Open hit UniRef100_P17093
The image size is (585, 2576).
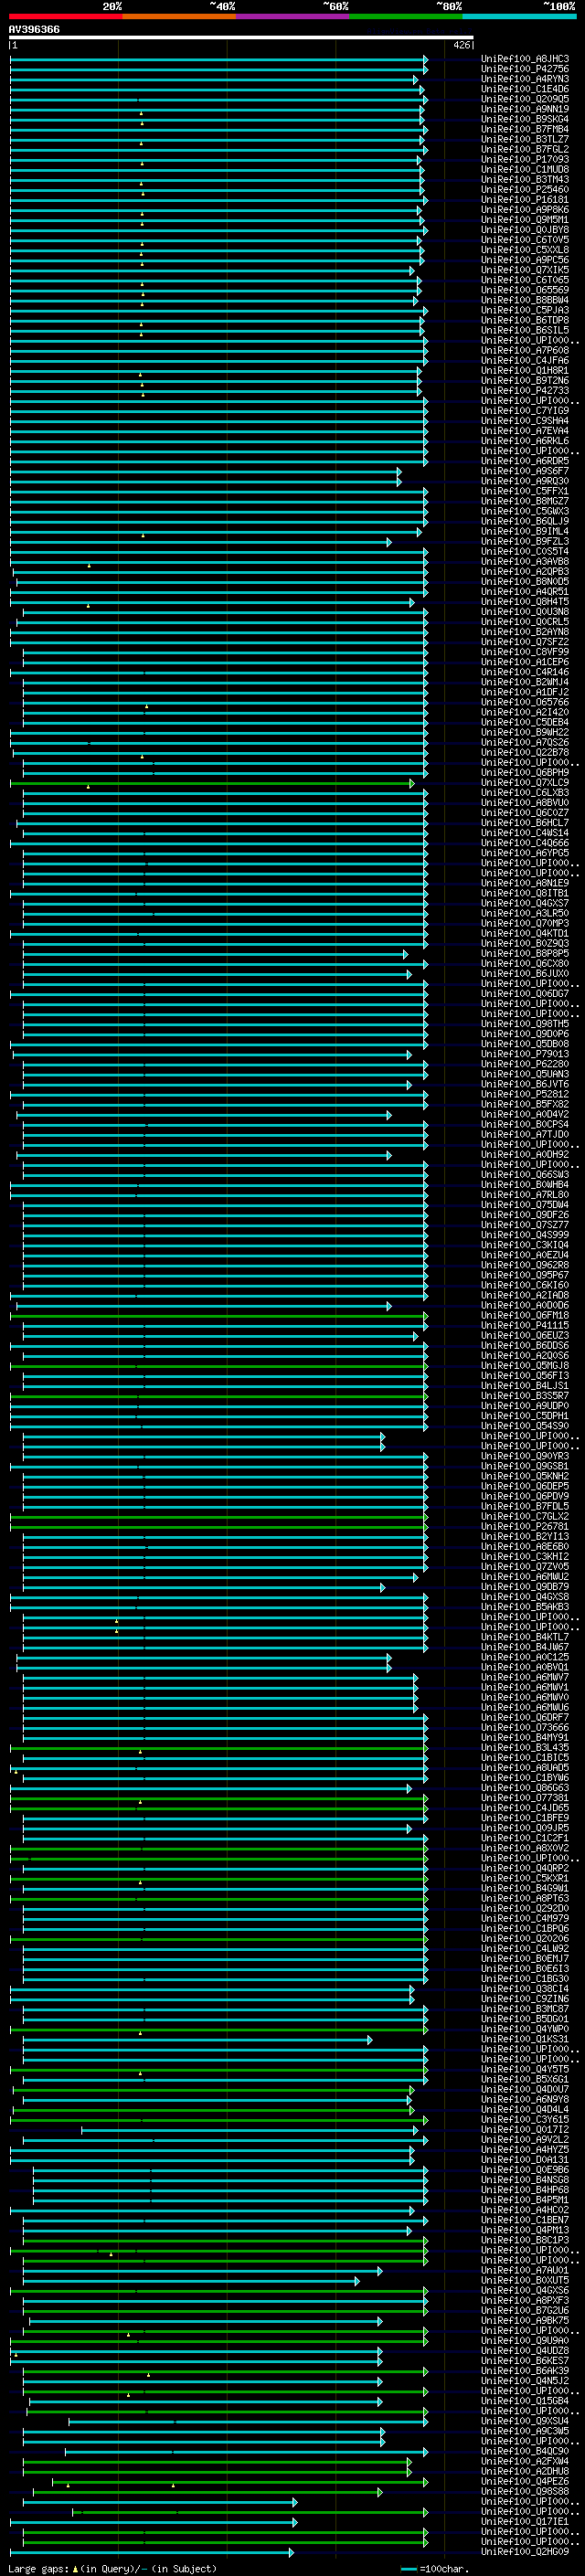(x=525, y=159)
